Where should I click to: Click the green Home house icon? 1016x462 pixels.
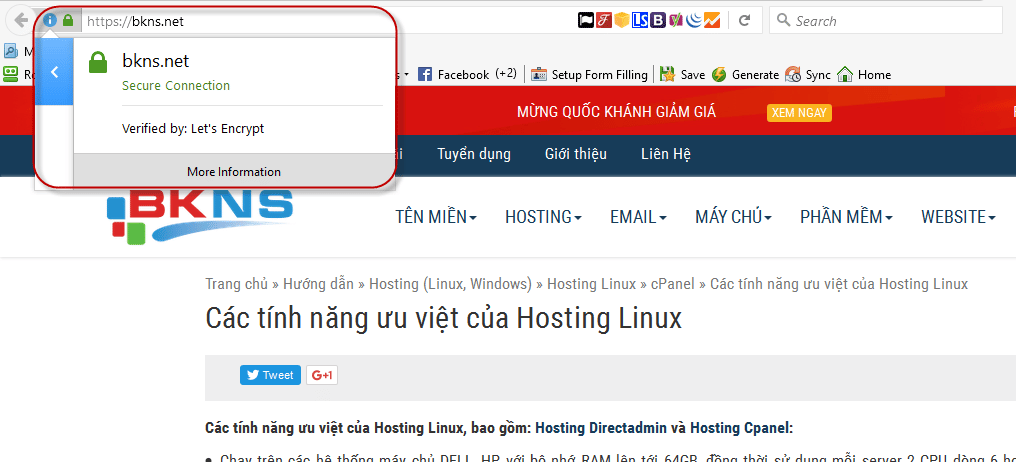click(844, 75)
